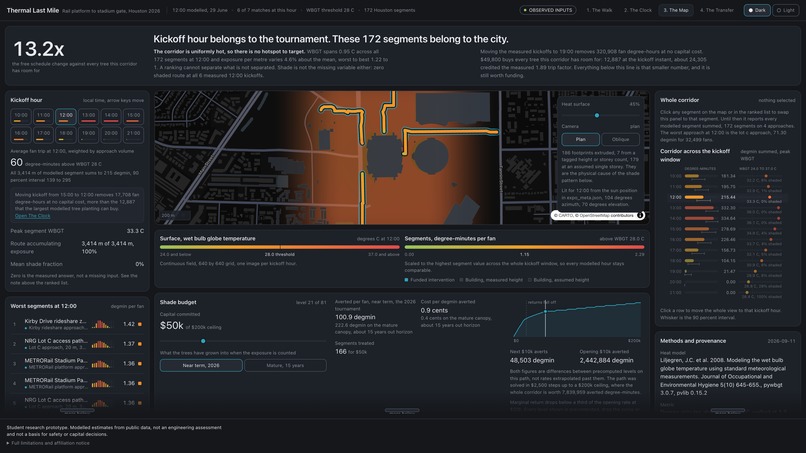Click the 21:00 corridor row in chart
806x453 pixels.
pyautogui.click(x=727, y=293)
